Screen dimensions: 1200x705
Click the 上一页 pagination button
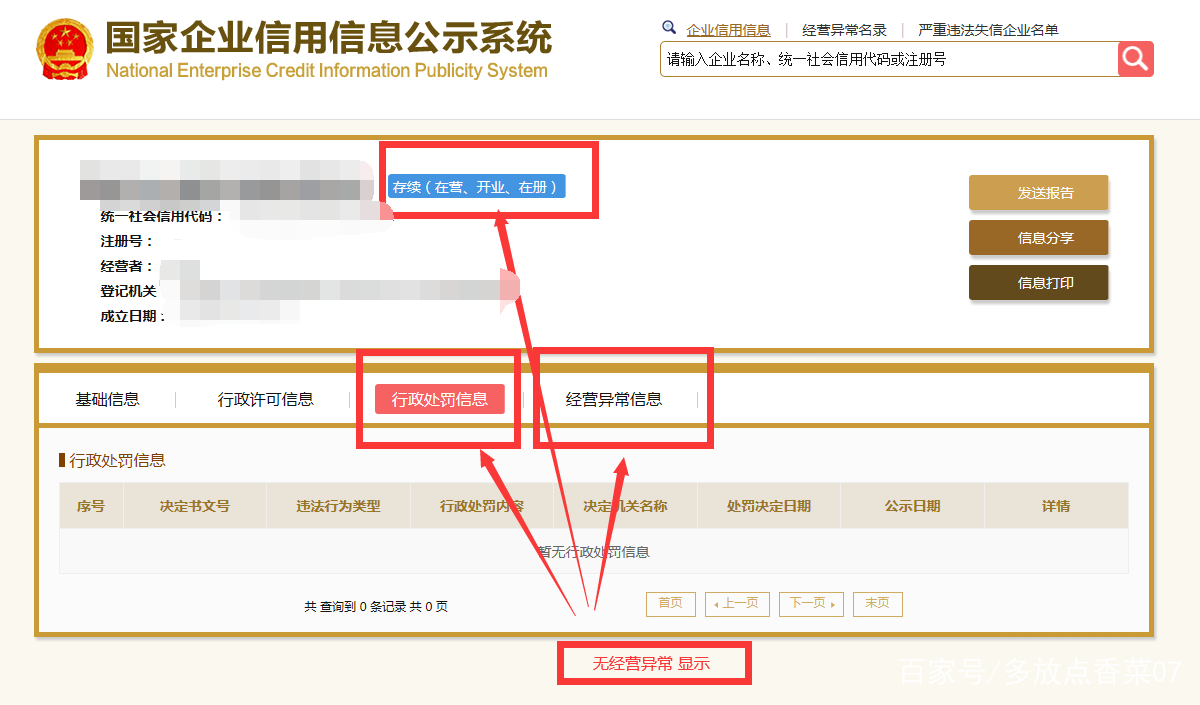pyautogui.click(x=737, y=604)
